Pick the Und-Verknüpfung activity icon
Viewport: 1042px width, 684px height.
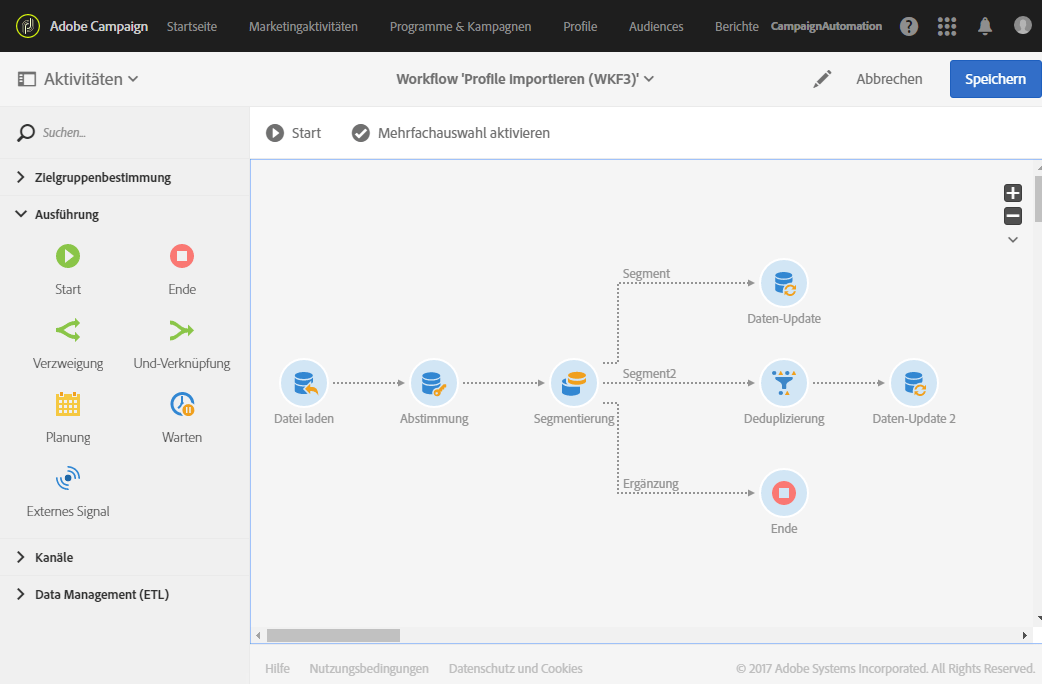(x=181, y=330)
